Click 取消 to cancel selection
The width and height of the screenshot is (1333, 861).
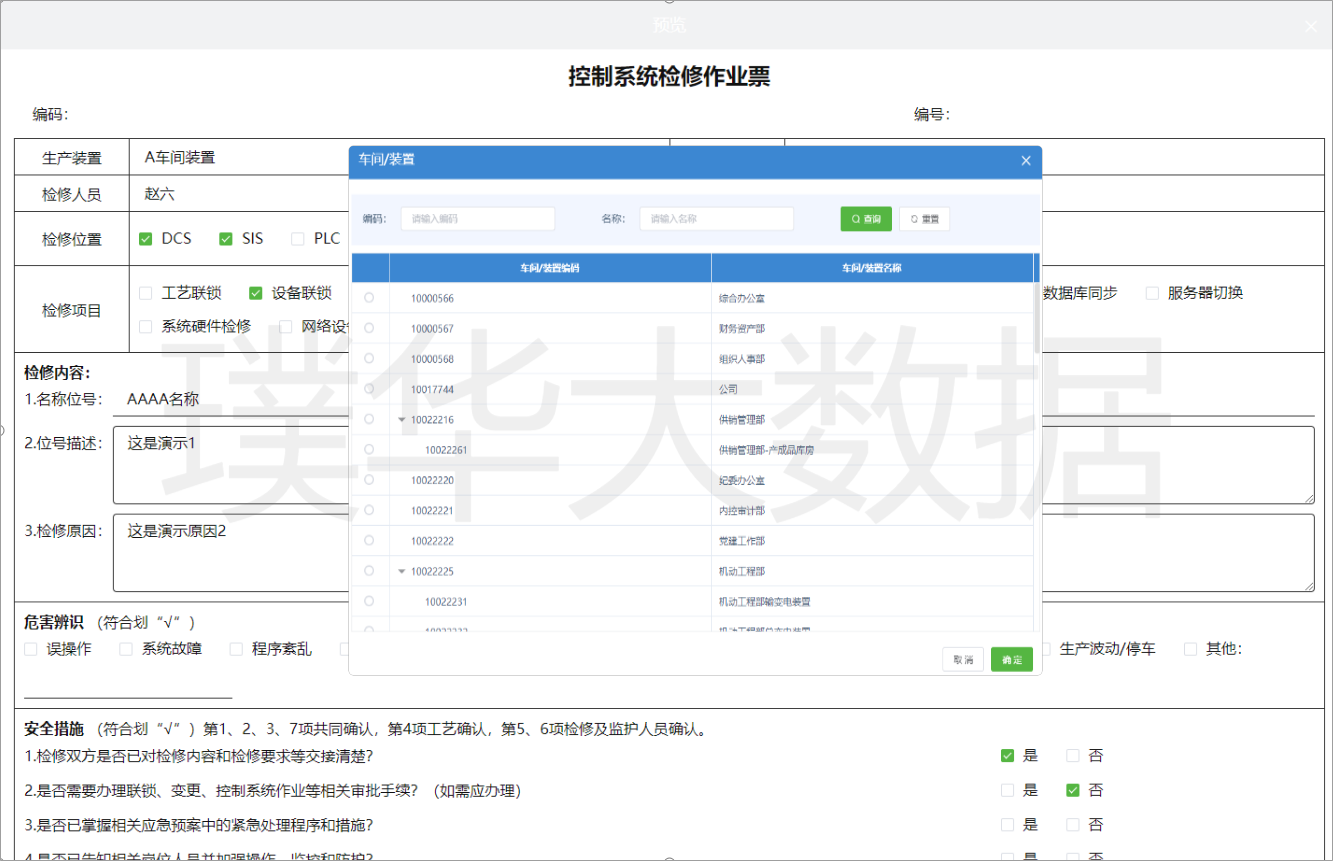point(963,660)
